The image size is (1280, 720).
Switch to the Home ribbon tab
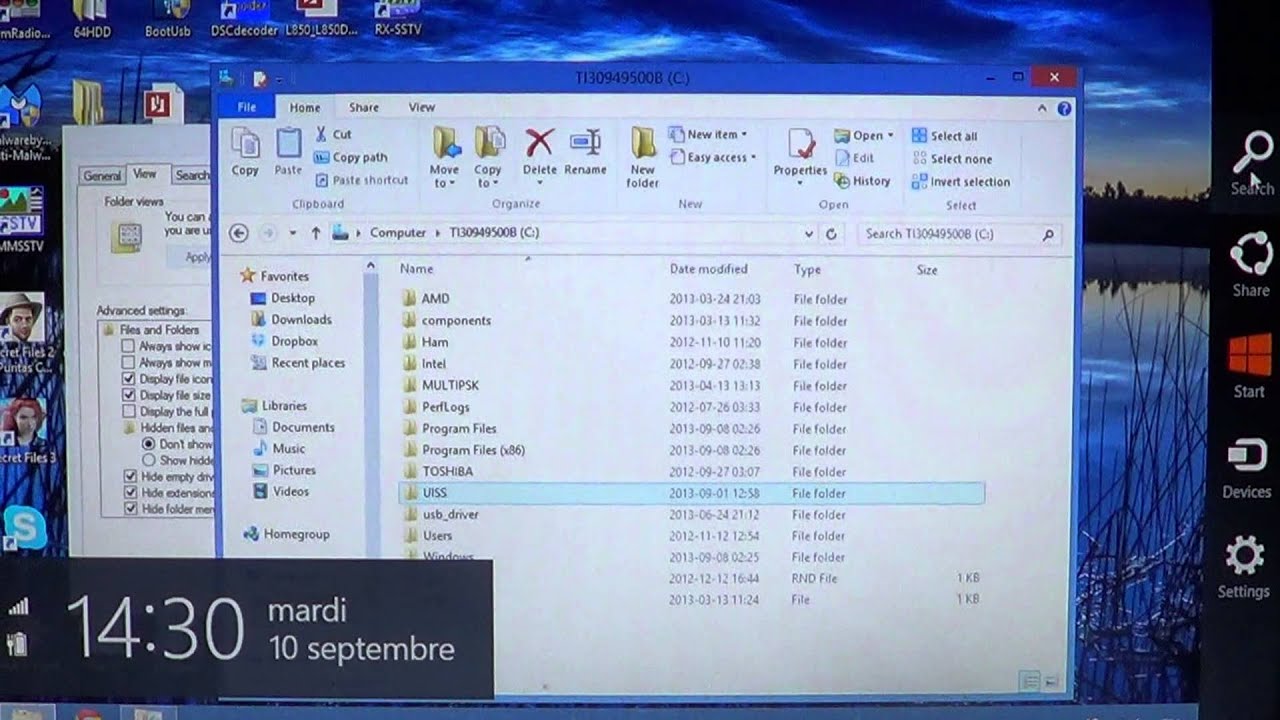305,107
